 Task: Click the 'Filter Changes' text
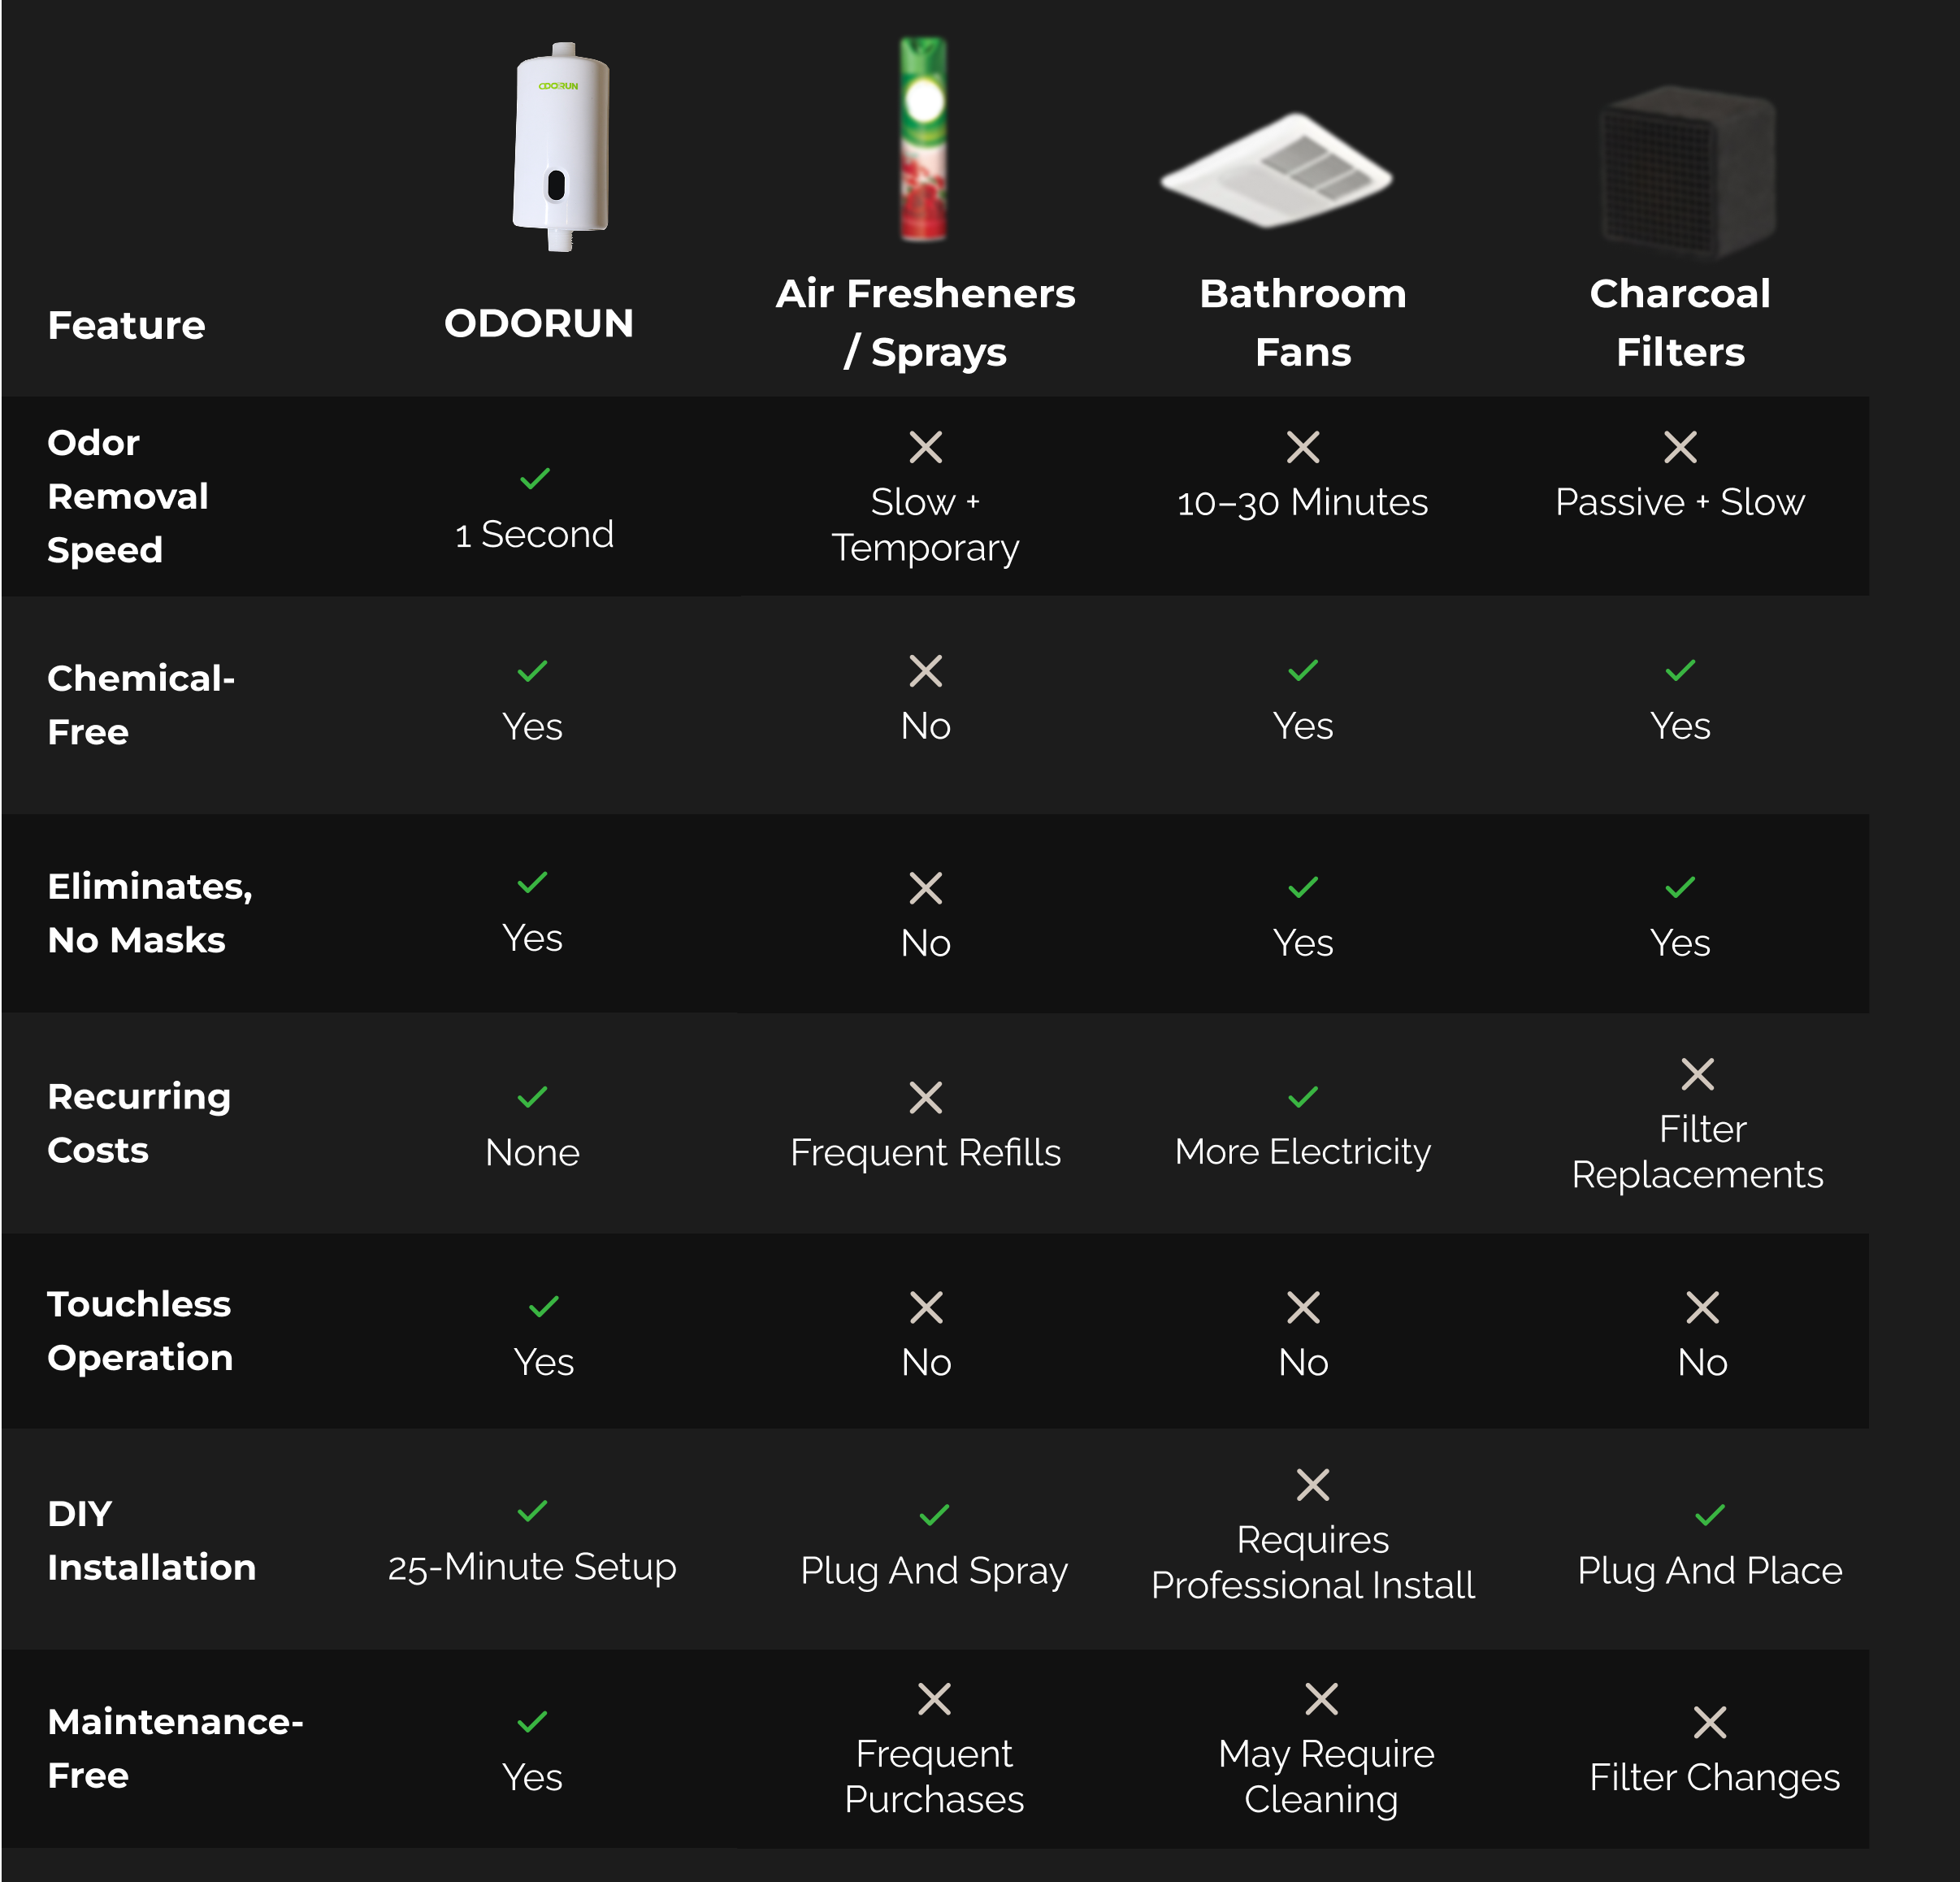point(1715,1777)
